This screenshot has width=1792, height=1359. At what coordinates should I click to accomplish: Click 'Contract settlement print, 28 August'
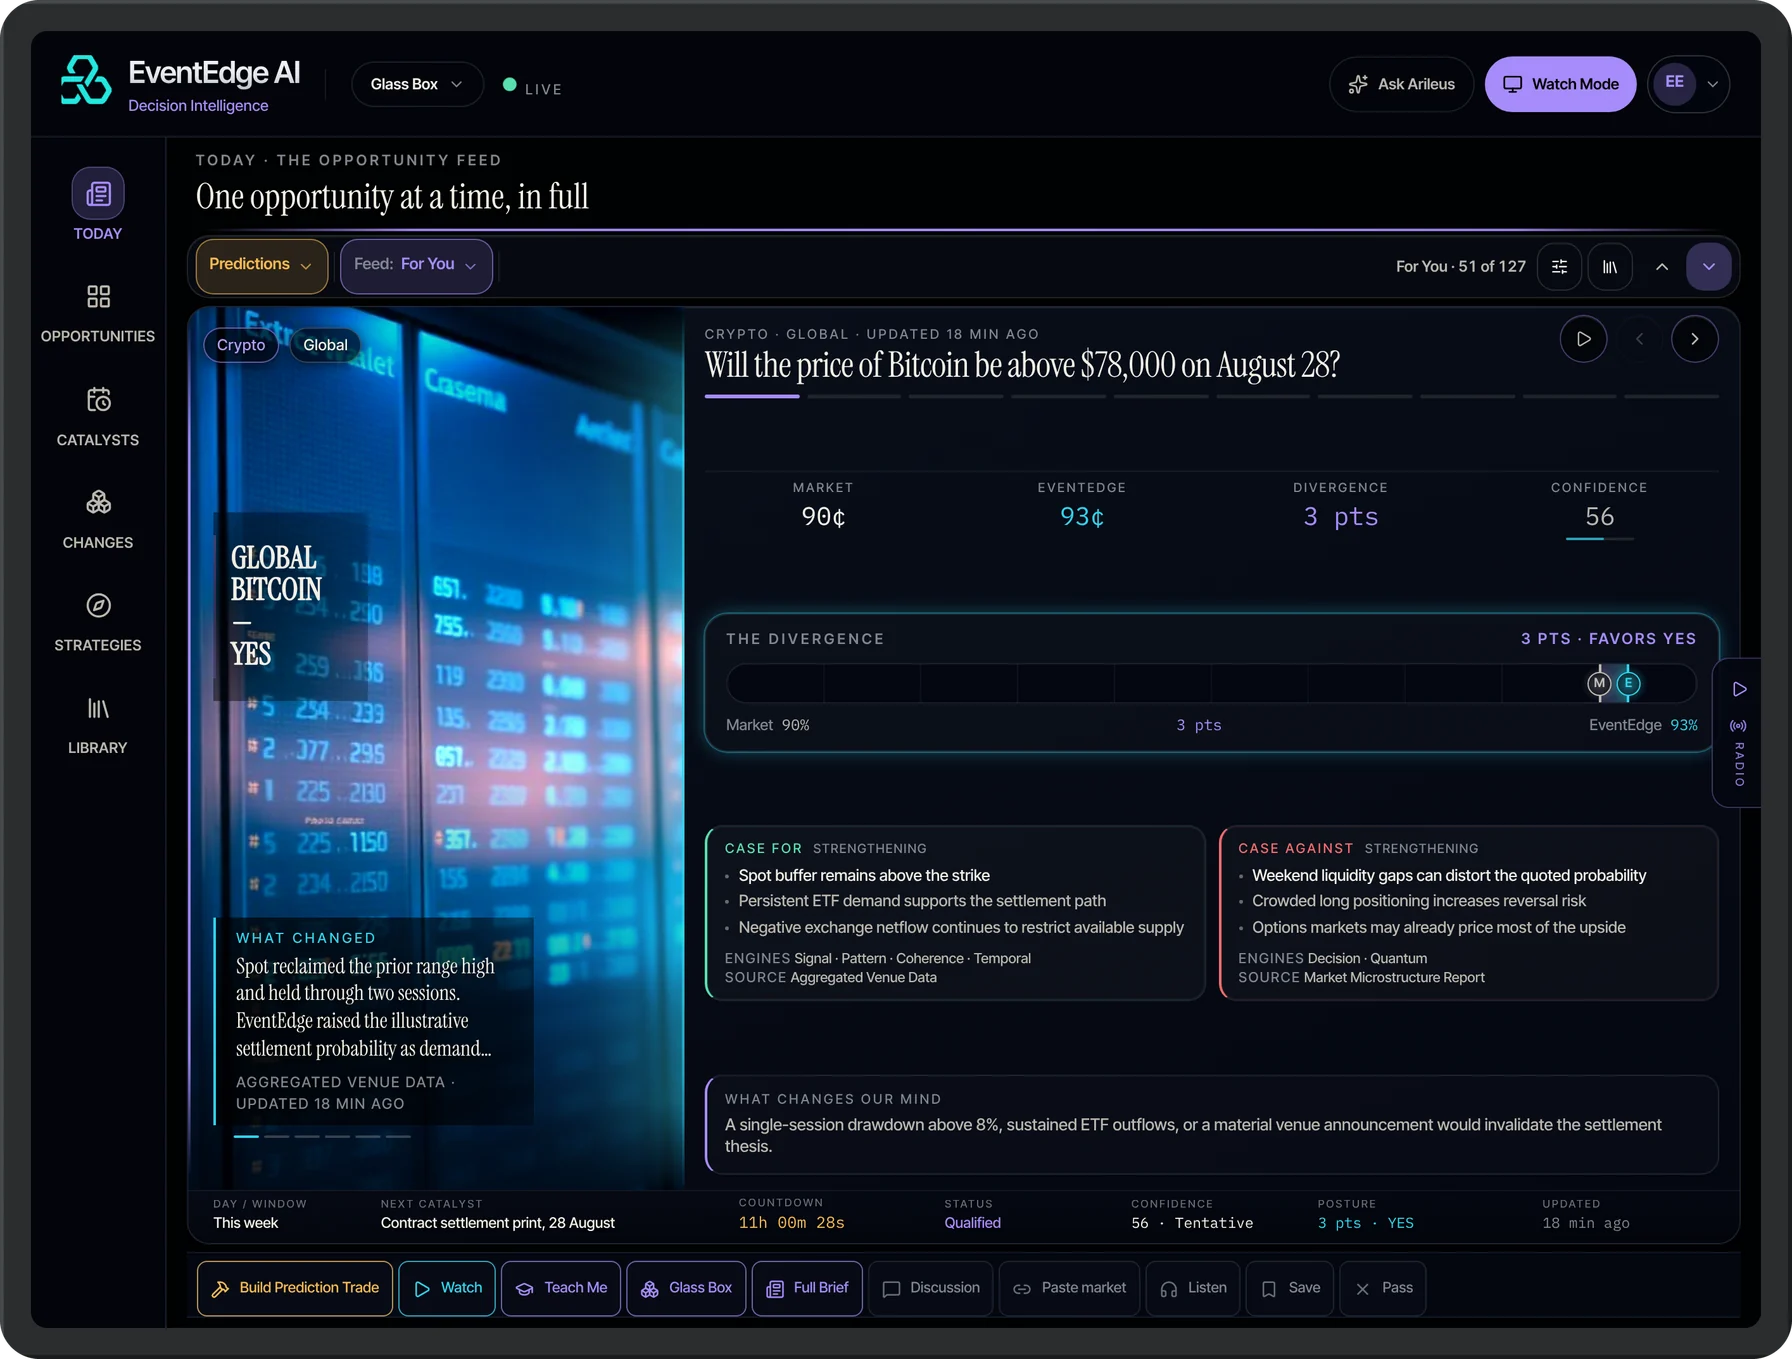point(498,1223)
